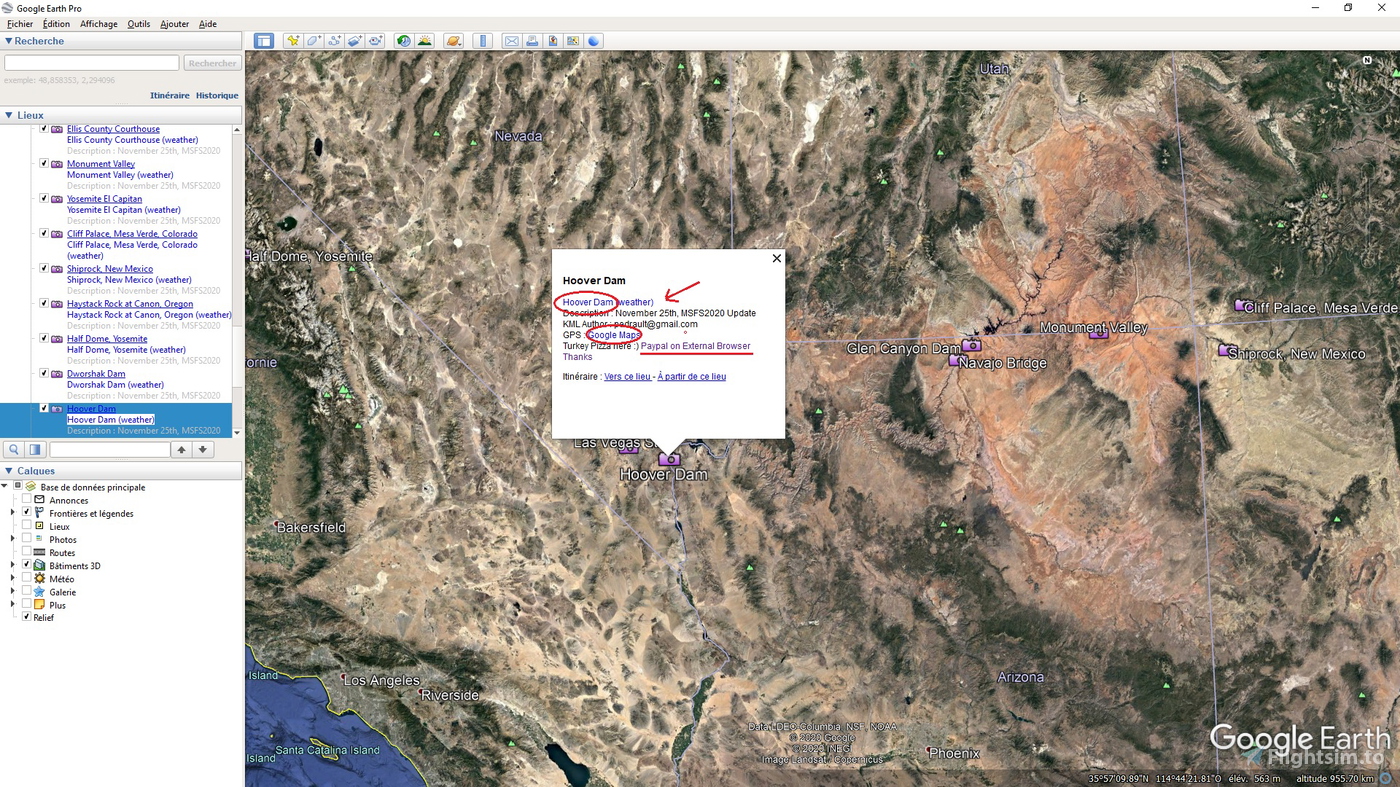Open the historical imagery clock tool
This screenshot has width=1400, height=787.
pyautogui.click(x=402, y=40)
